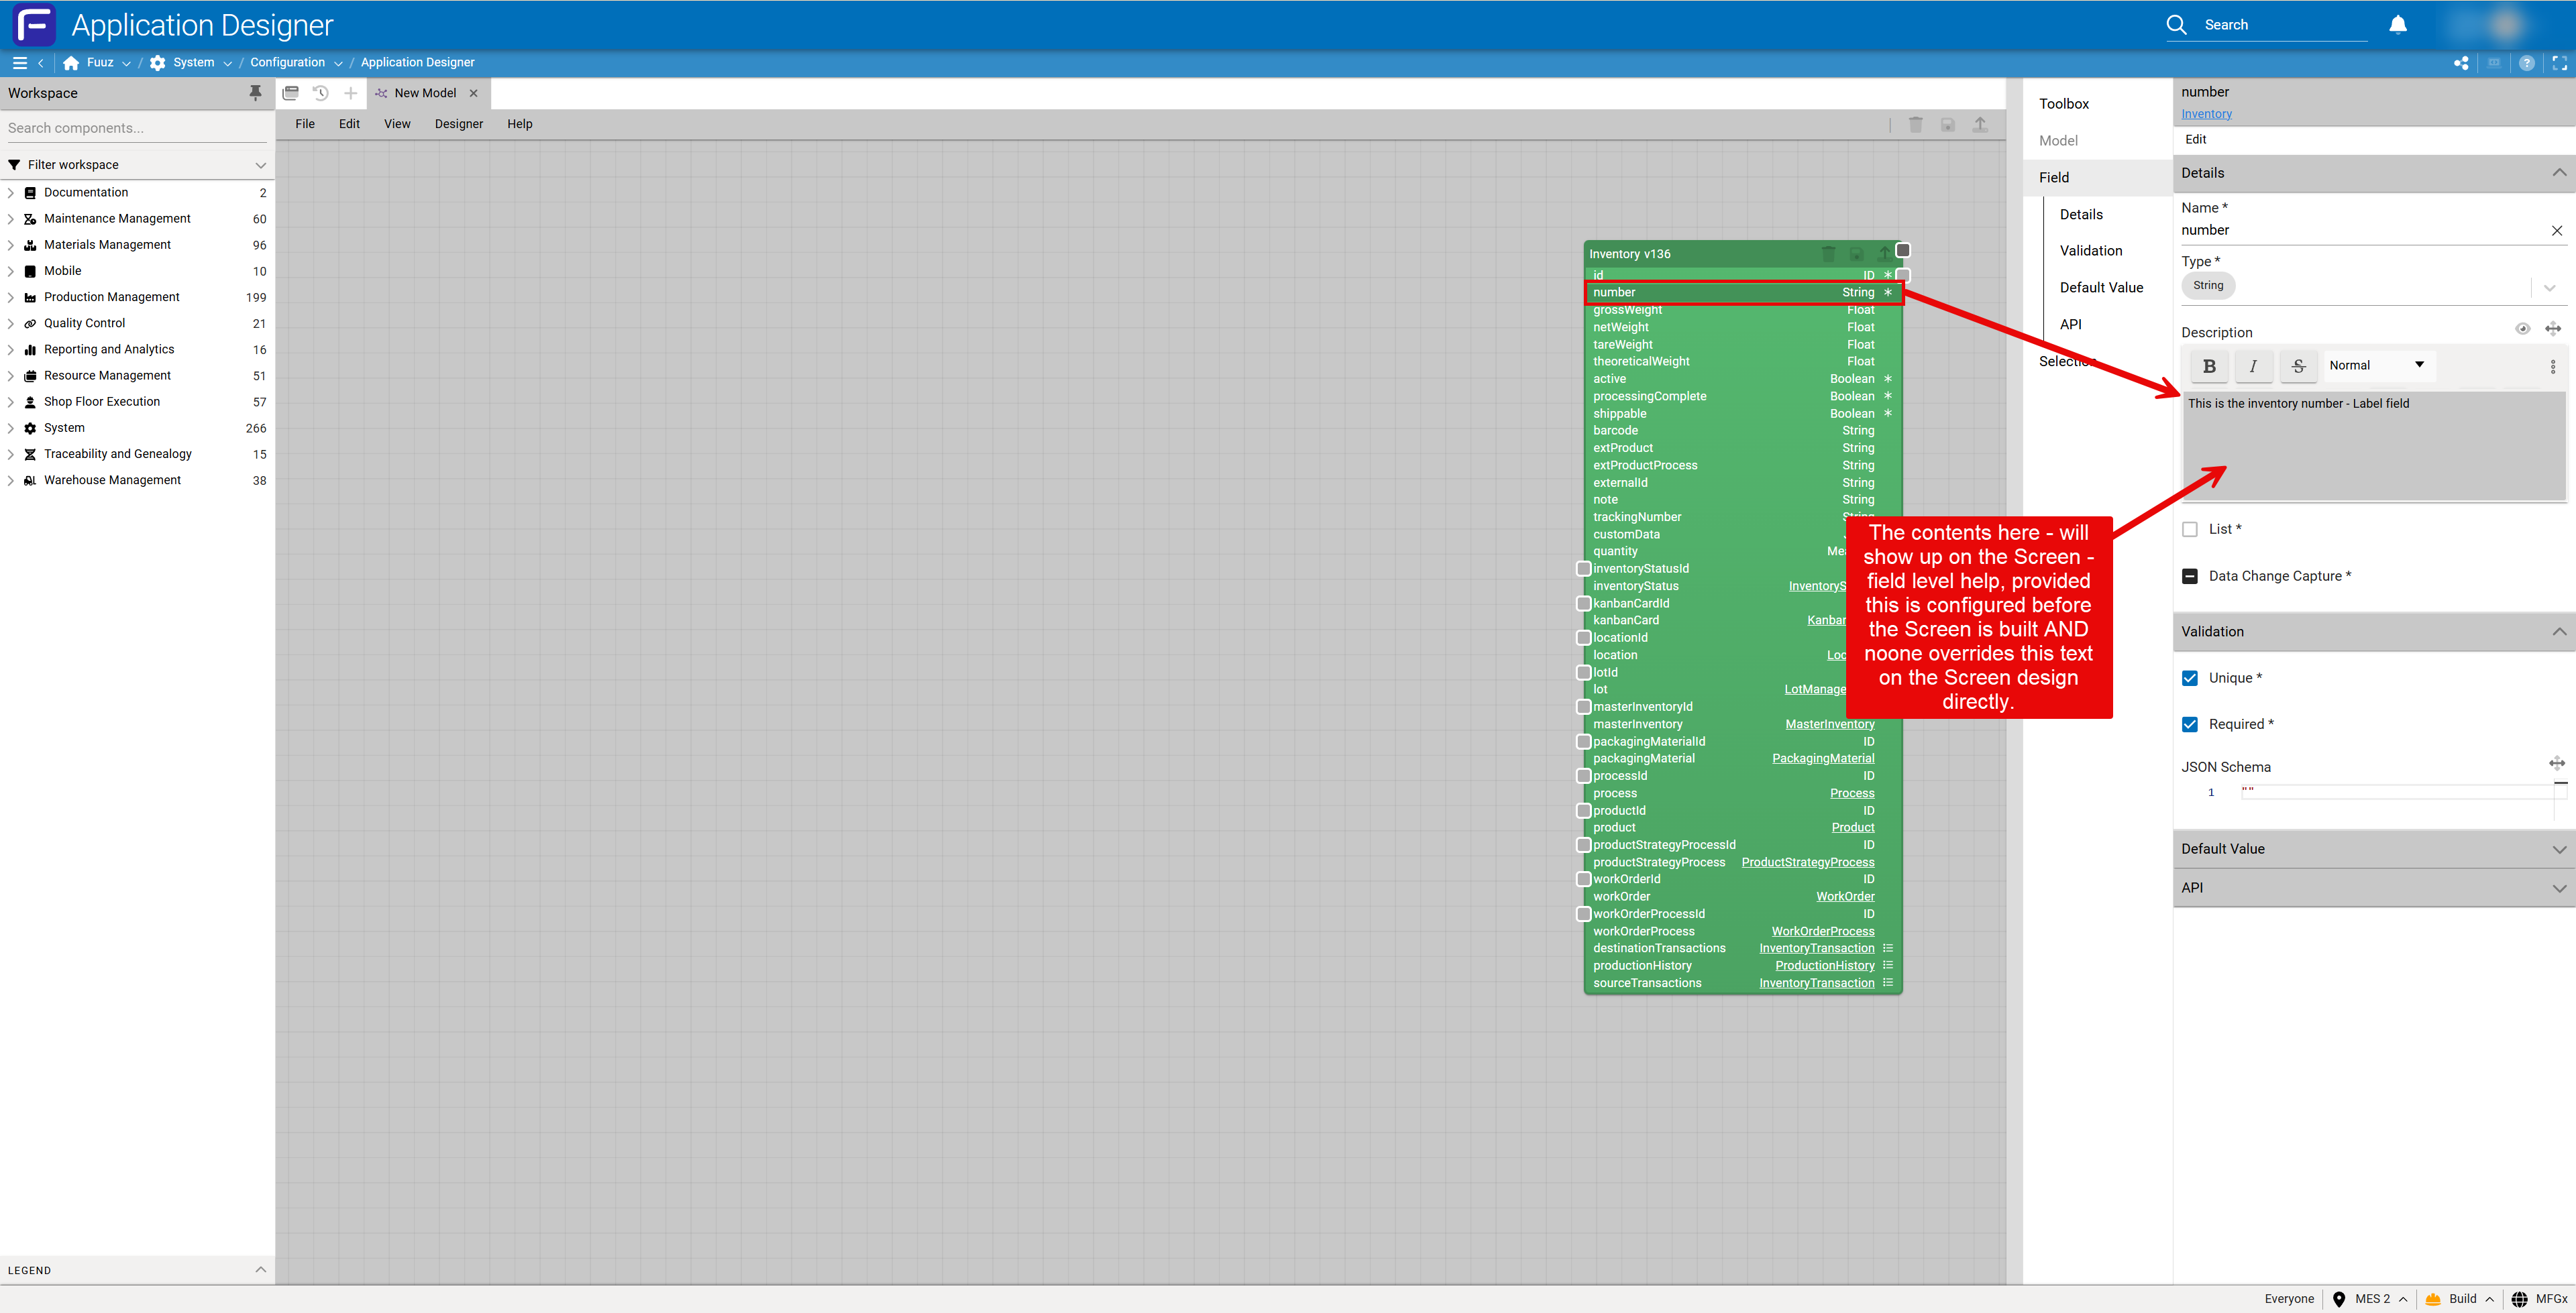Add a new tab with the plus icon

click(x=351, y=93)
